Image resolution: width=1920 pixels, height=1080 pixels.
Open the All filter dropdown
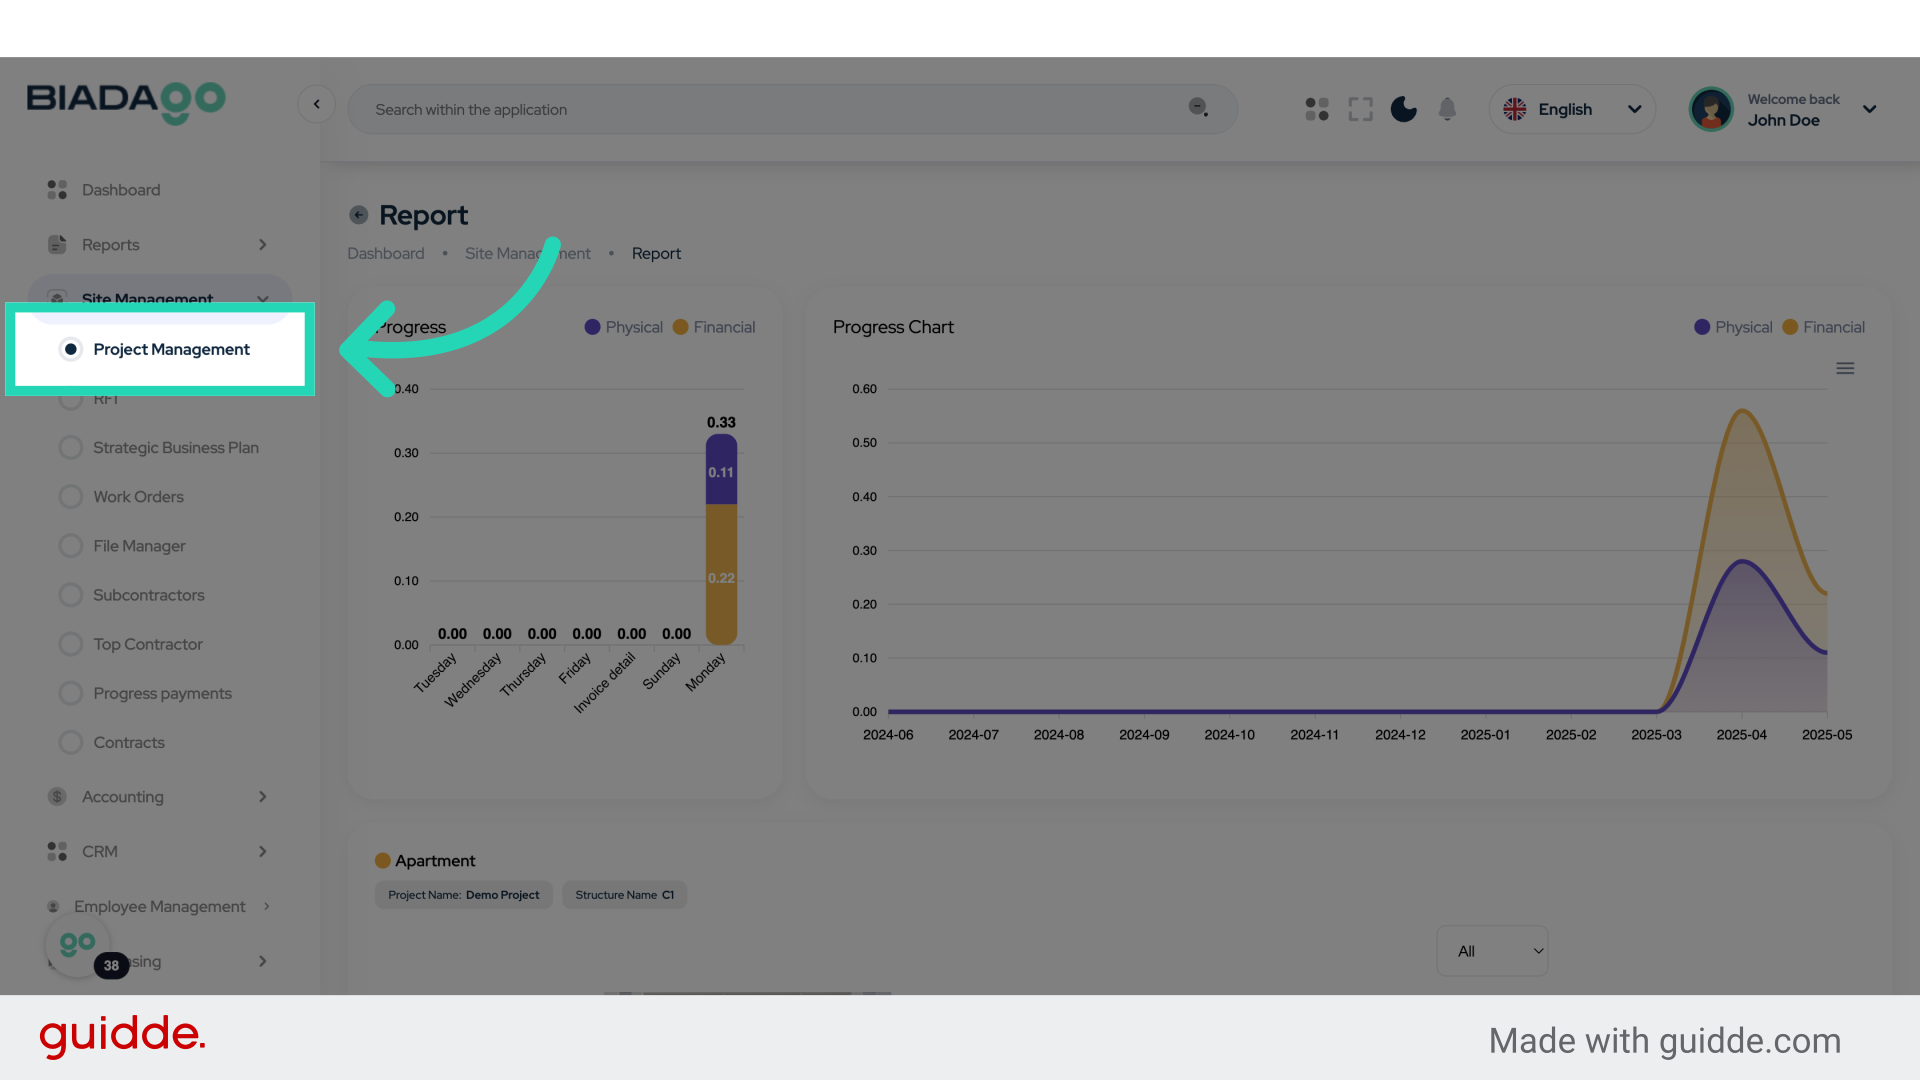(1492, 951)
